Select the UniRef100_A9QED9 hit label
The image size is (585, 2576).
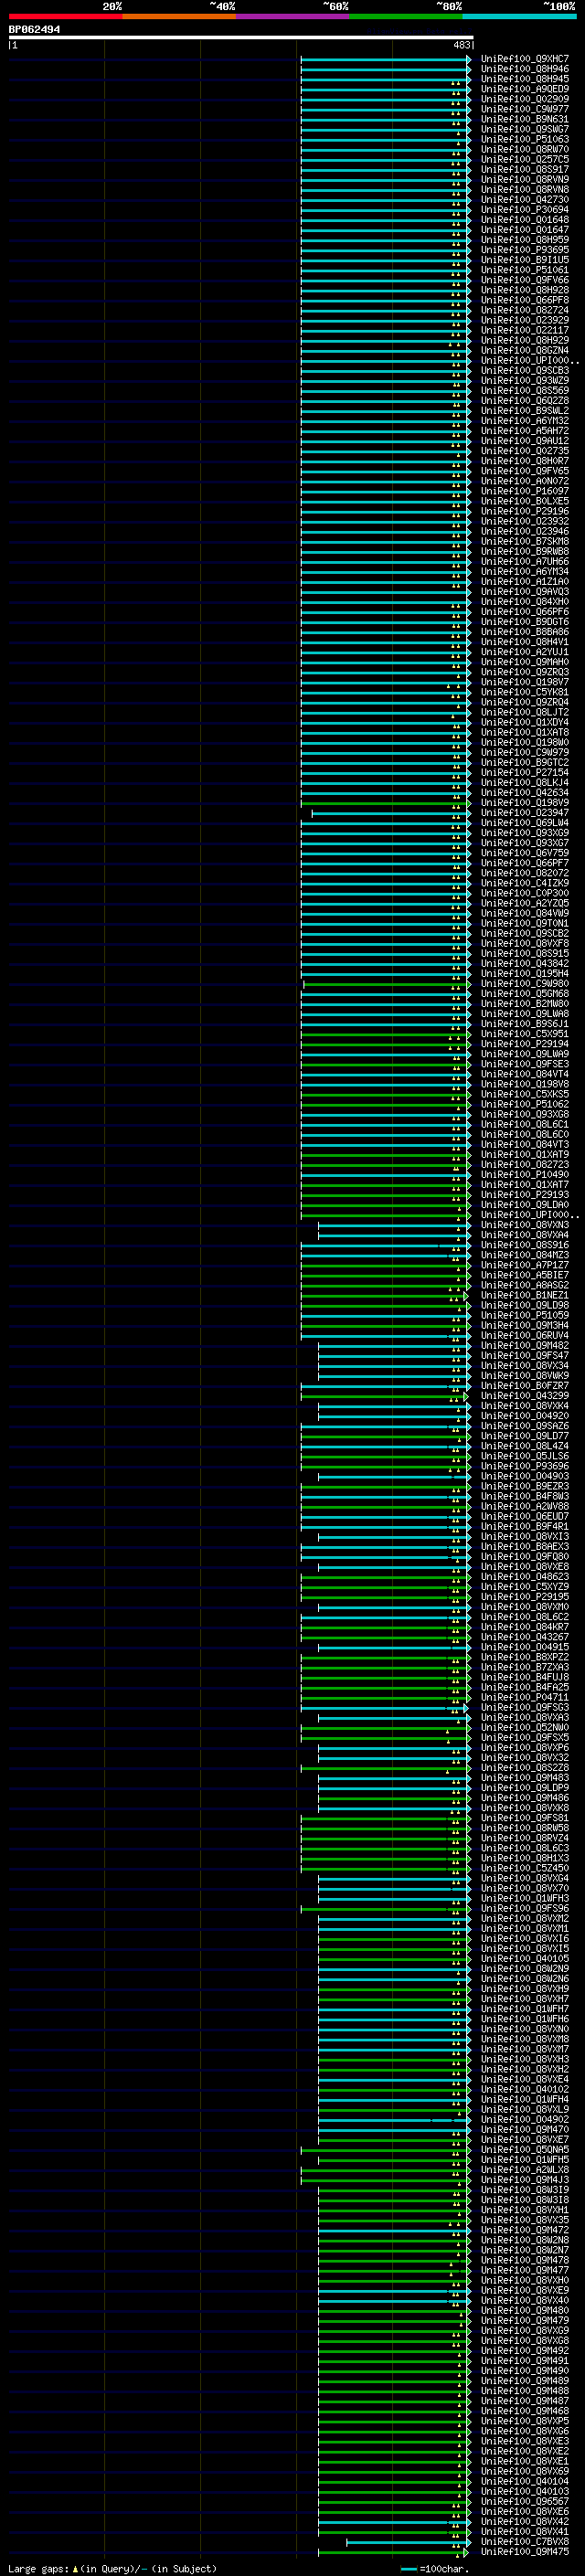(525, 89)
